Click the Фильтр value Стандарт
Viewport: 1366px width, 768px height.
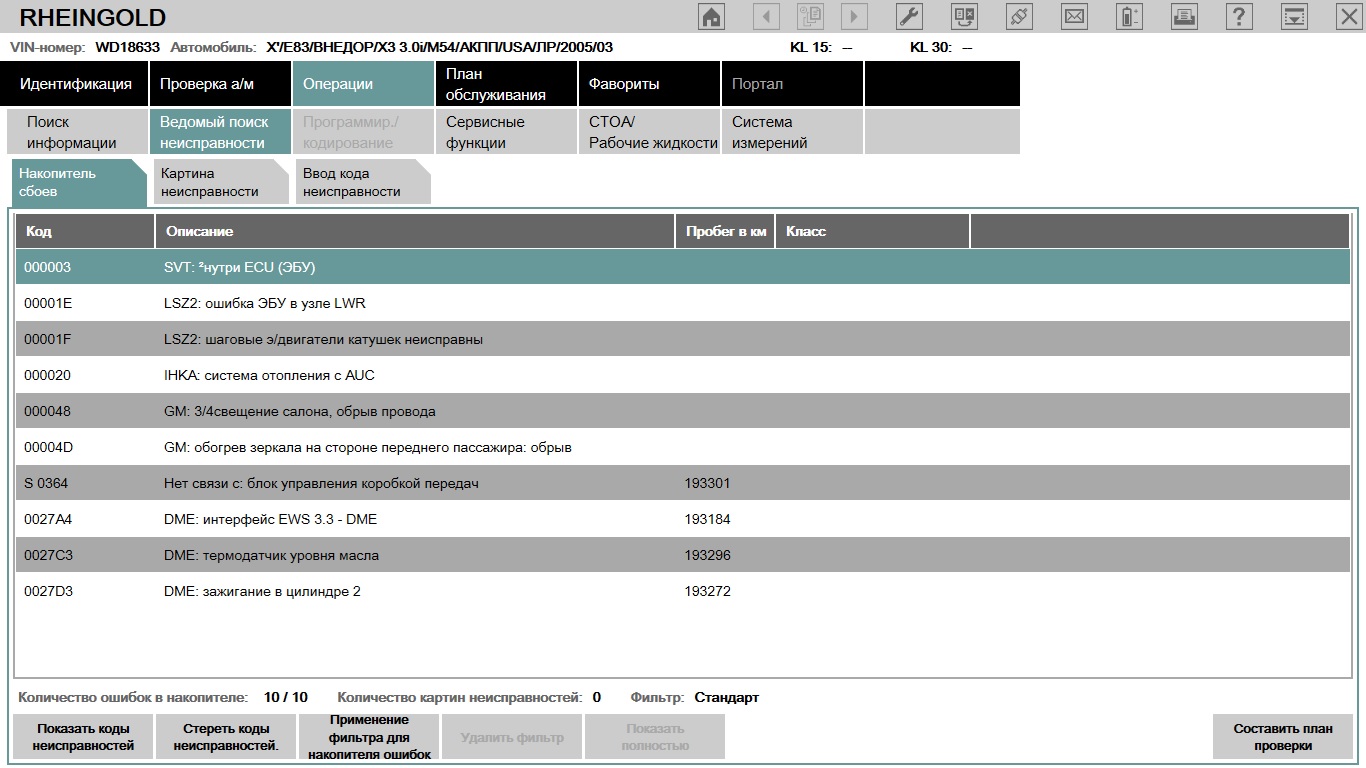coord(727,697)
